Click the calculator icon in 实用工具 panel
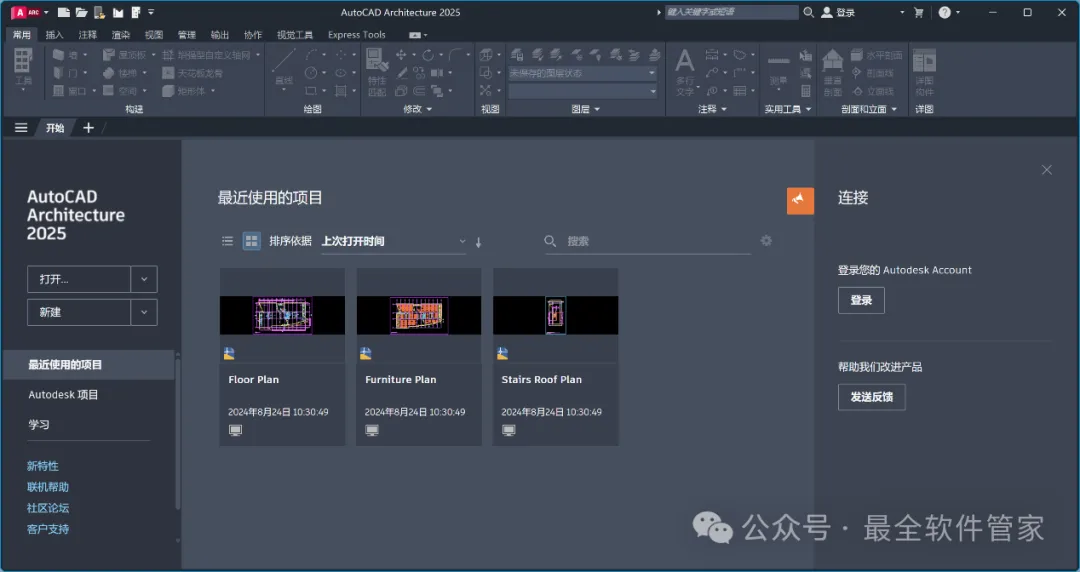1080x572 pixels. [x=805, y=90]
